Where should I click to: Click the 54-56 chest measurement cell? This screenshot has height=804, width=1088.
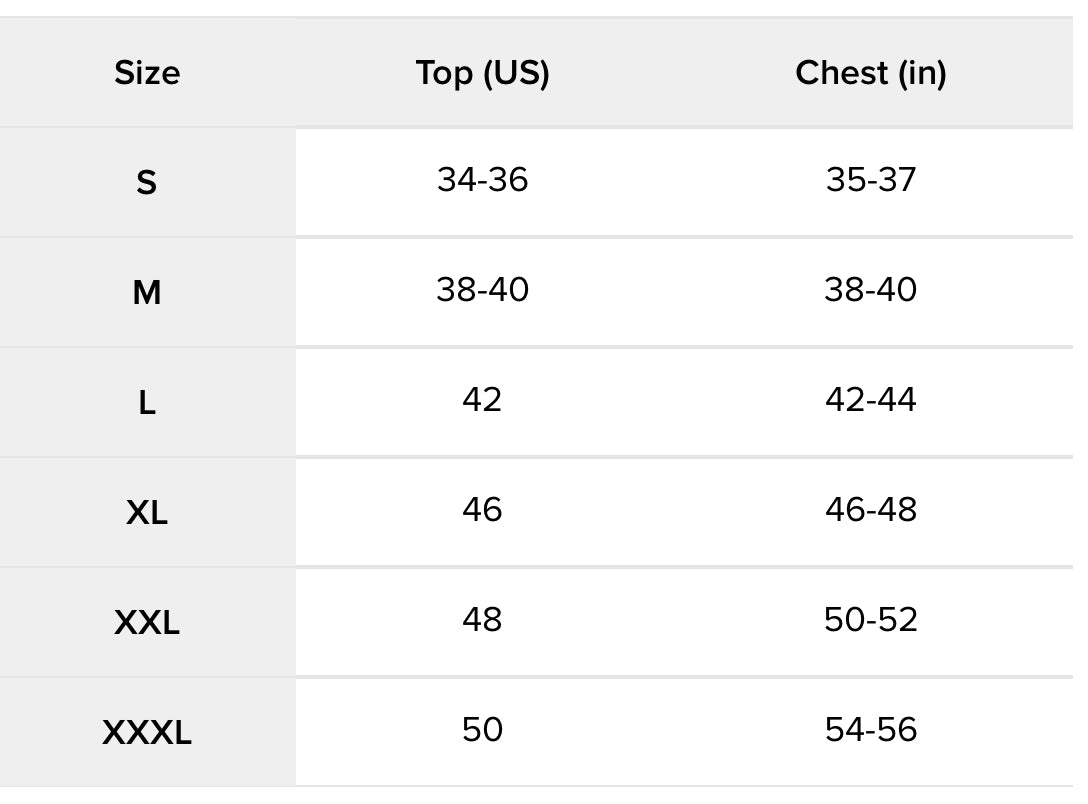coord(871,730)
